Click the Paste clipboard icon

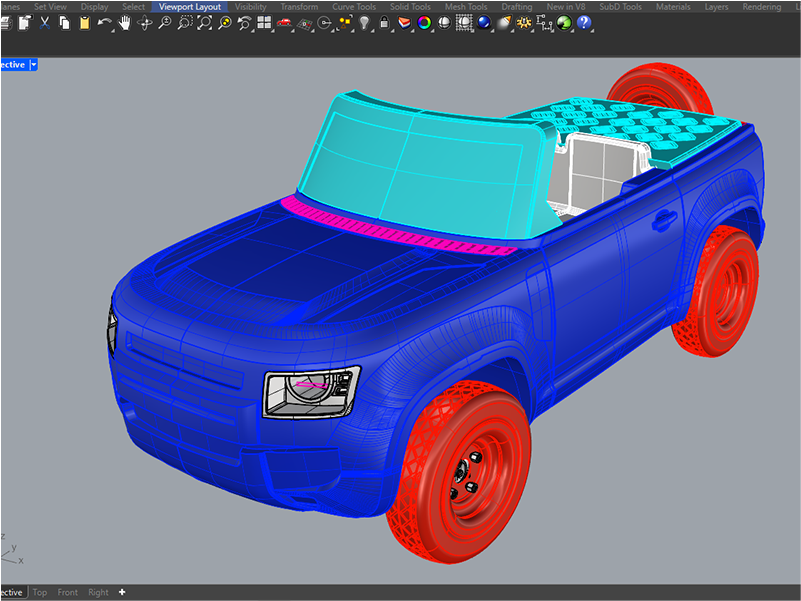[84, 22]
